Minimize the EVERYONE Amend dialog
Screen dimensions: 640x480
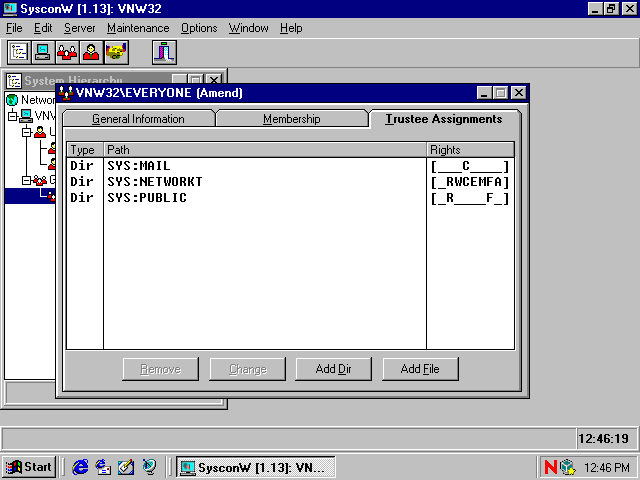[484, 93]
